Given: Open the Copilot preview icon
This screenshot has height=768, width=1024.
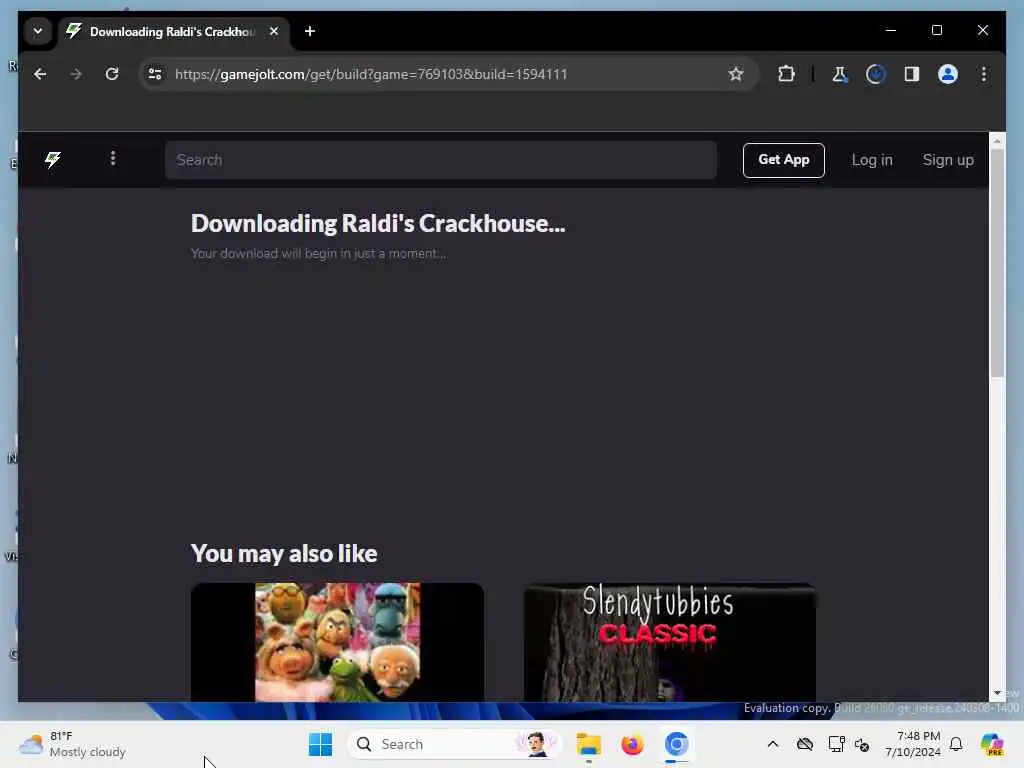Looking at the screenshot, I should [x=992, y=744].
